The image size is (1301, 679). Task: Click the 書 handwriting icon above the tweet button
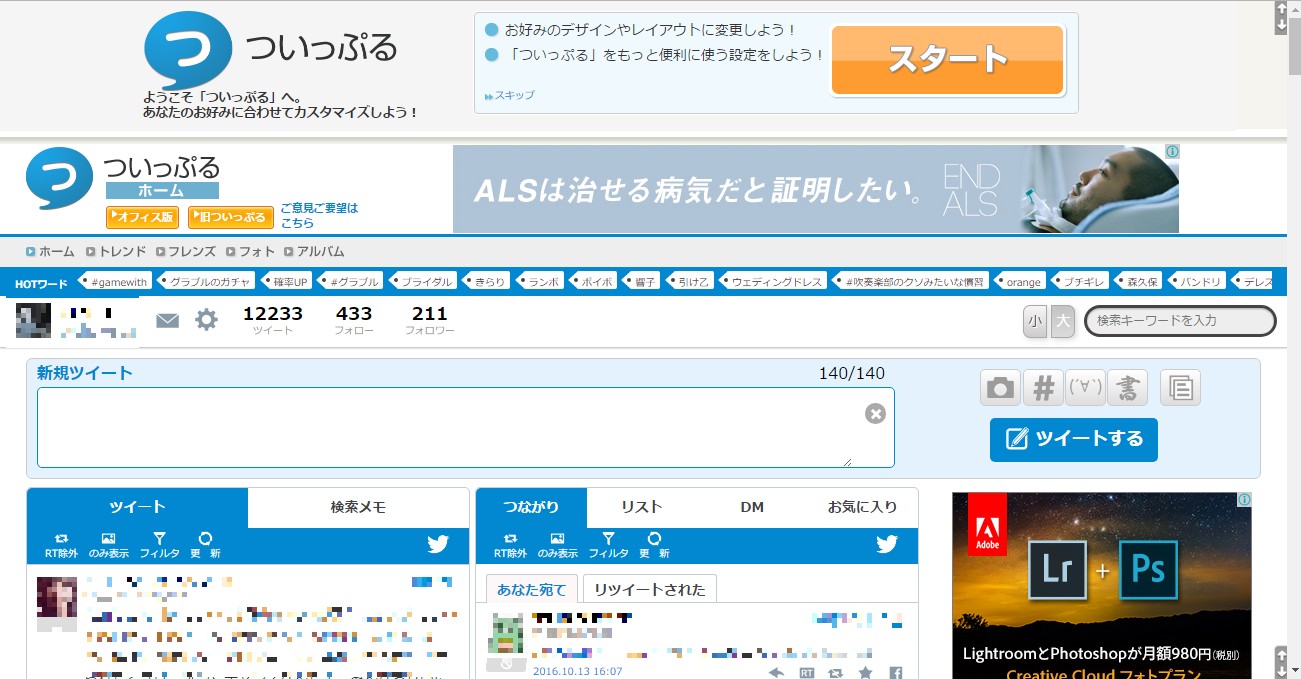pyautogui.click(x=1128, y=388)
